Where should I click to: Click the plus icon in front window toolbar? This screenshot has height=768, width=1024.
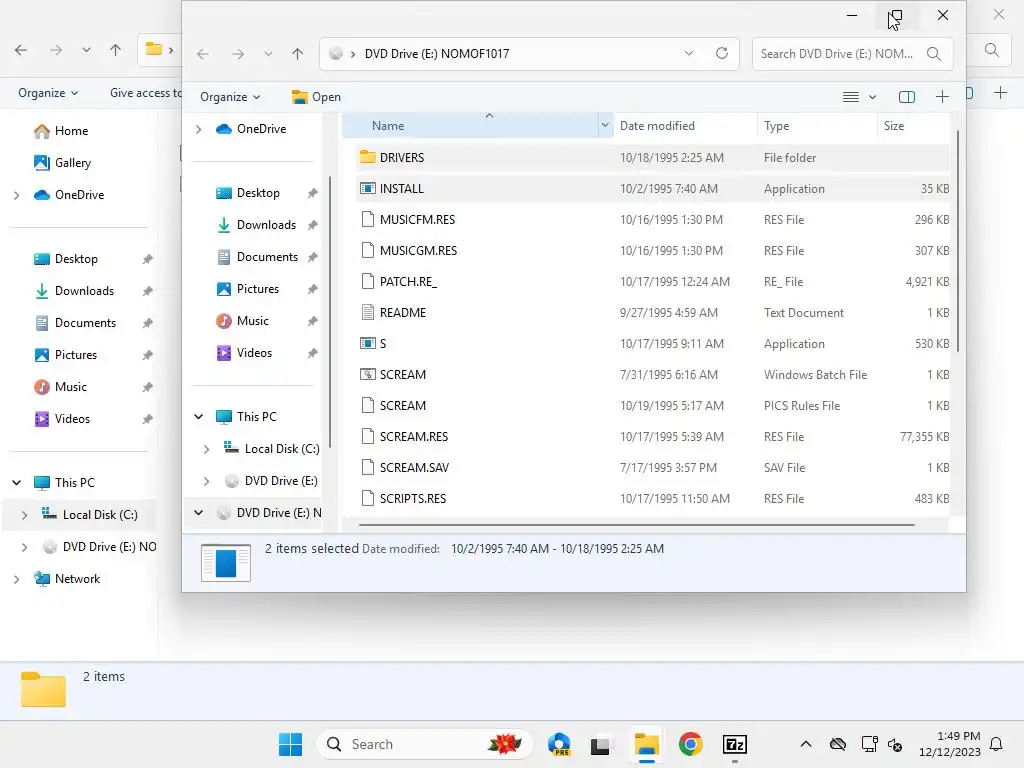942,97
